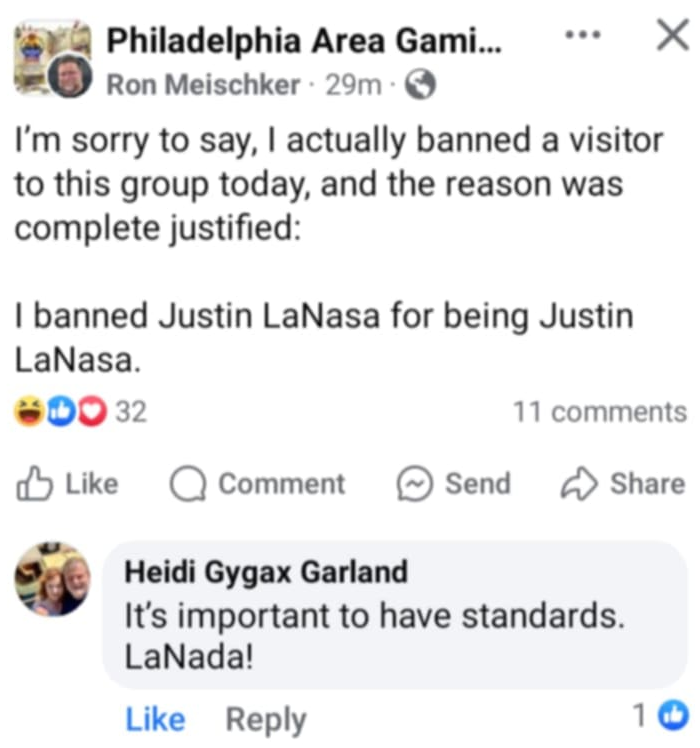Like the post with thumbs-up button
This screenshot has width=700, height=748.
67,484
